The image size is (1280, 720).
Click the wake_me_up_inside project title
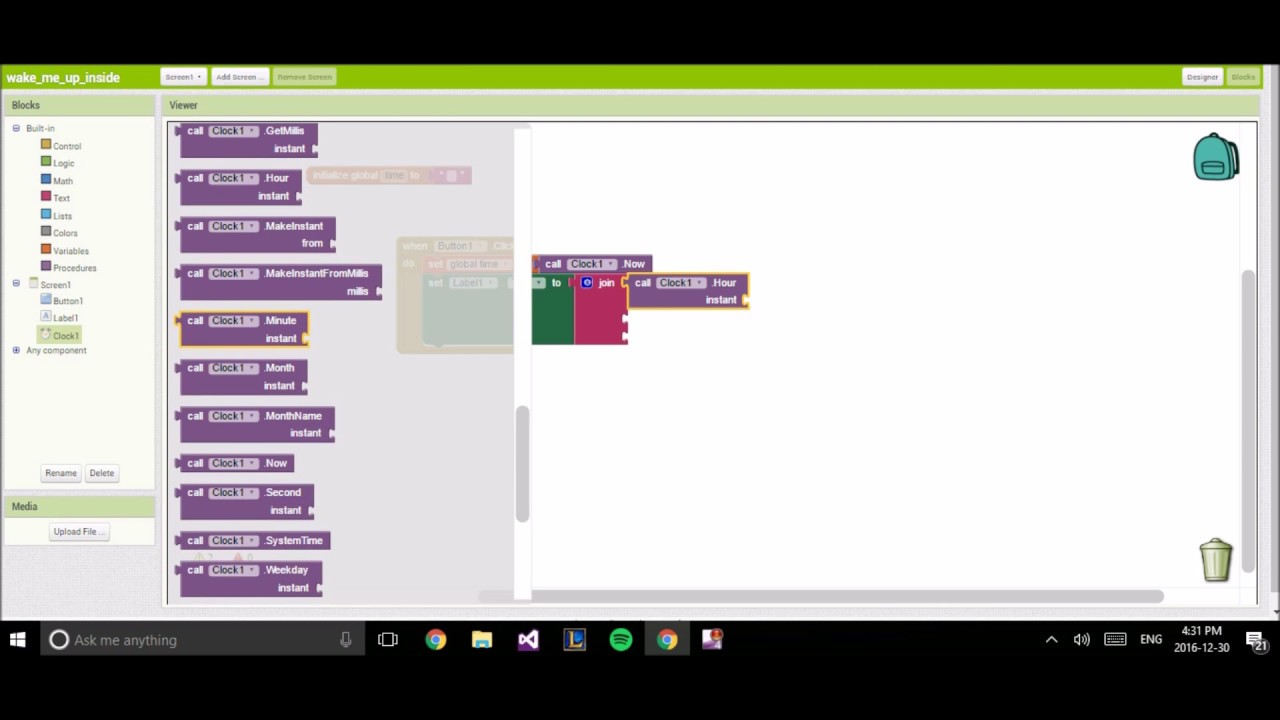(x=63, y=77)
